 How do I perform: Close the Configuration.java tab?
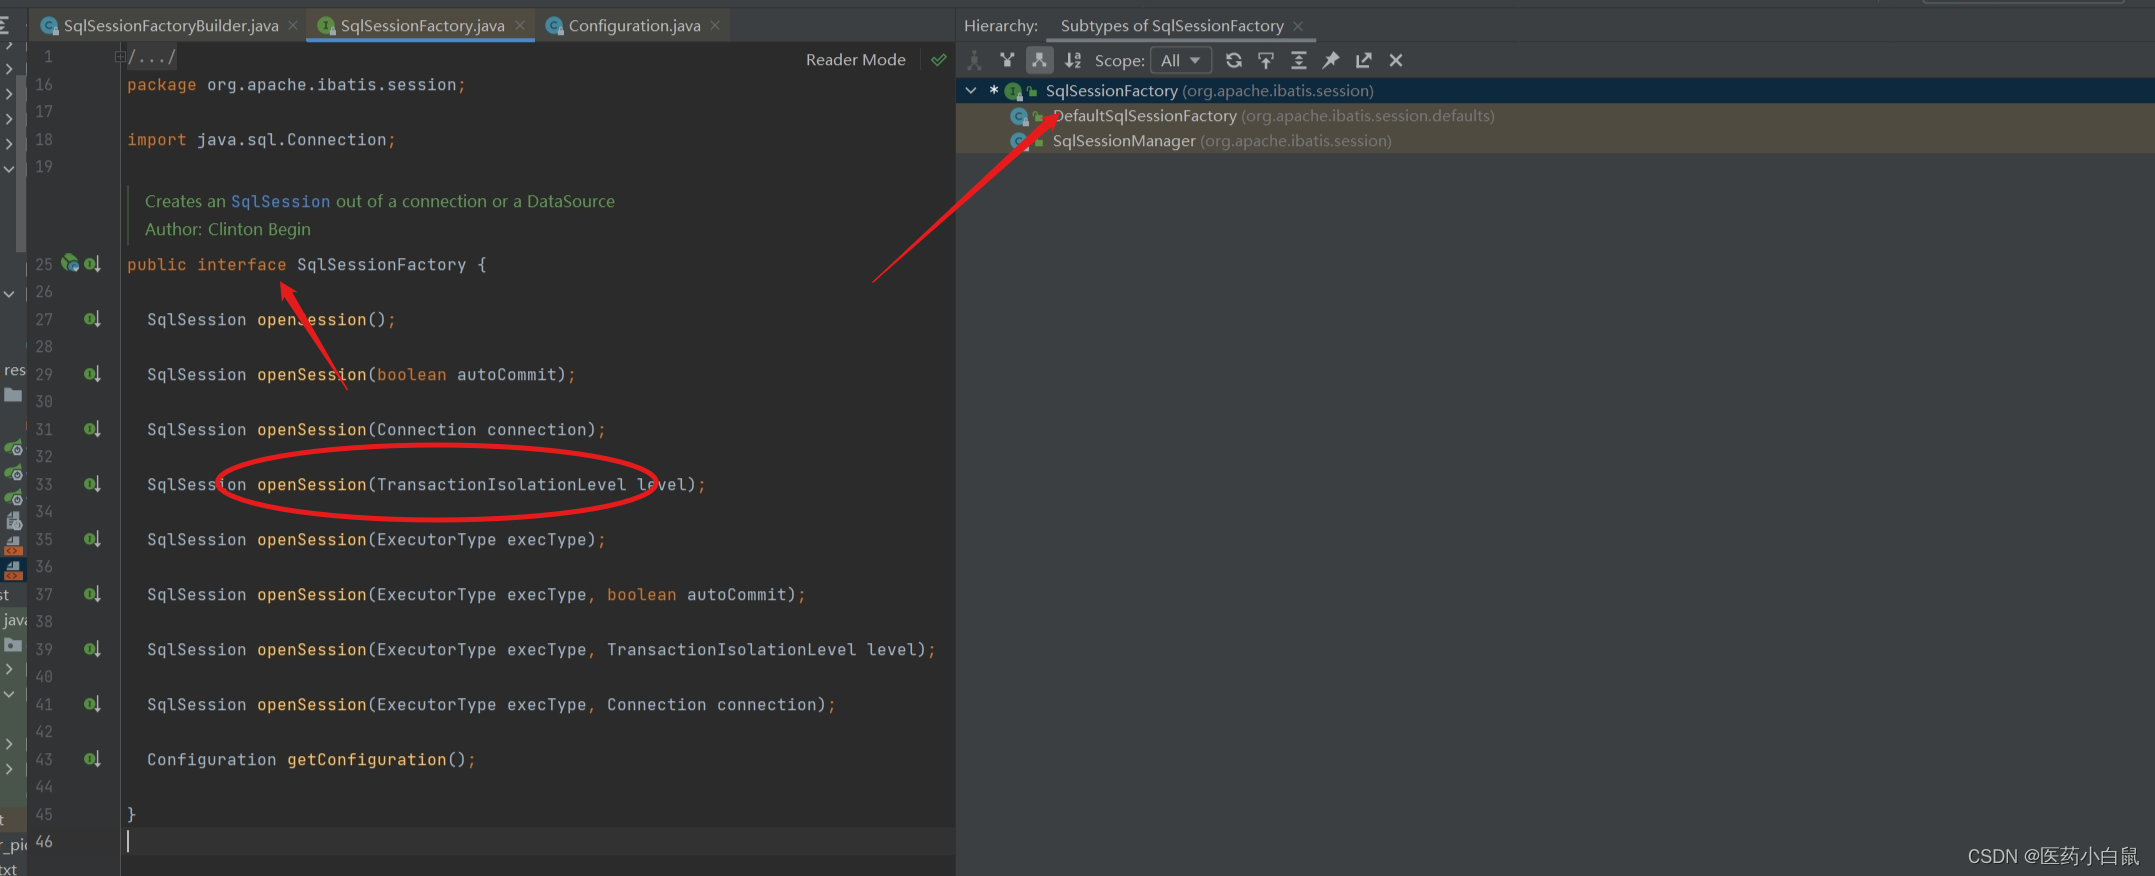pyautogui.click(x=715, y=25)
